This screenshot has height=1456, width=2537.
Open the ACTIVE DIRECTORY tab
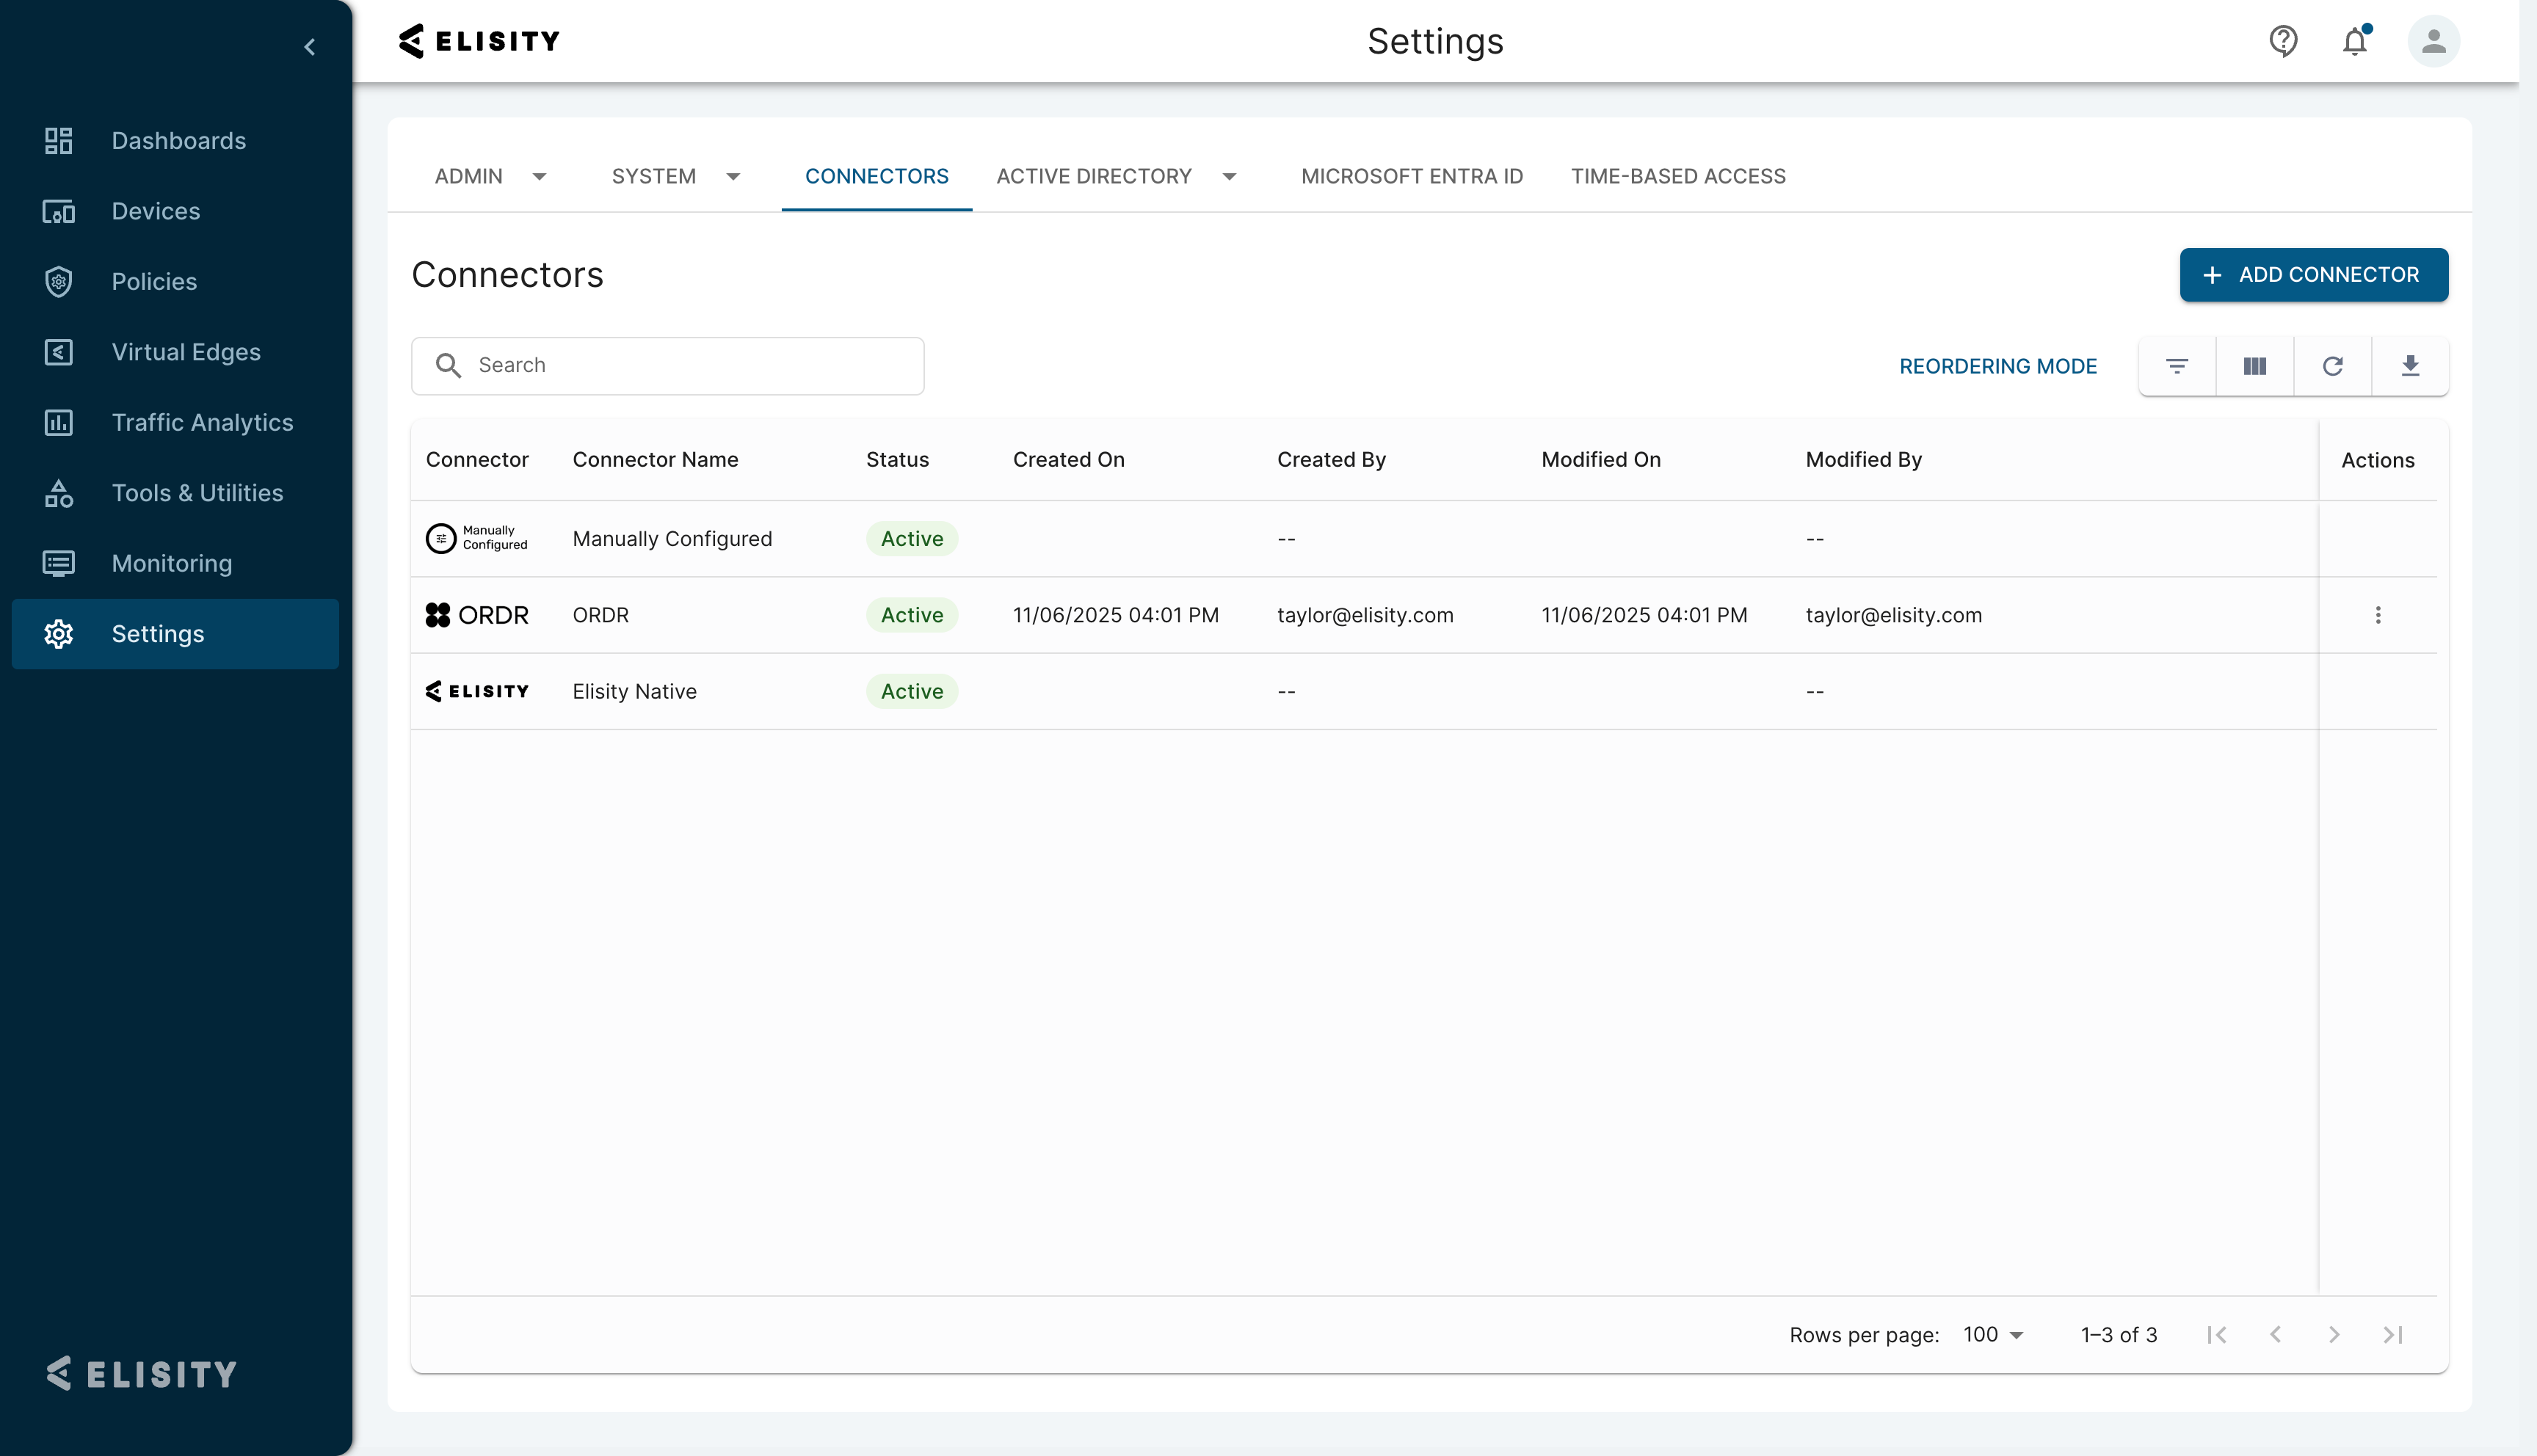tap(1094, 177)
